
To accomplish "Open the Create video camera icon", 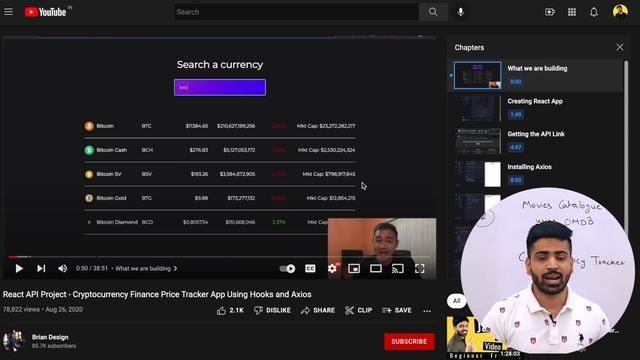I will [550, 12].
